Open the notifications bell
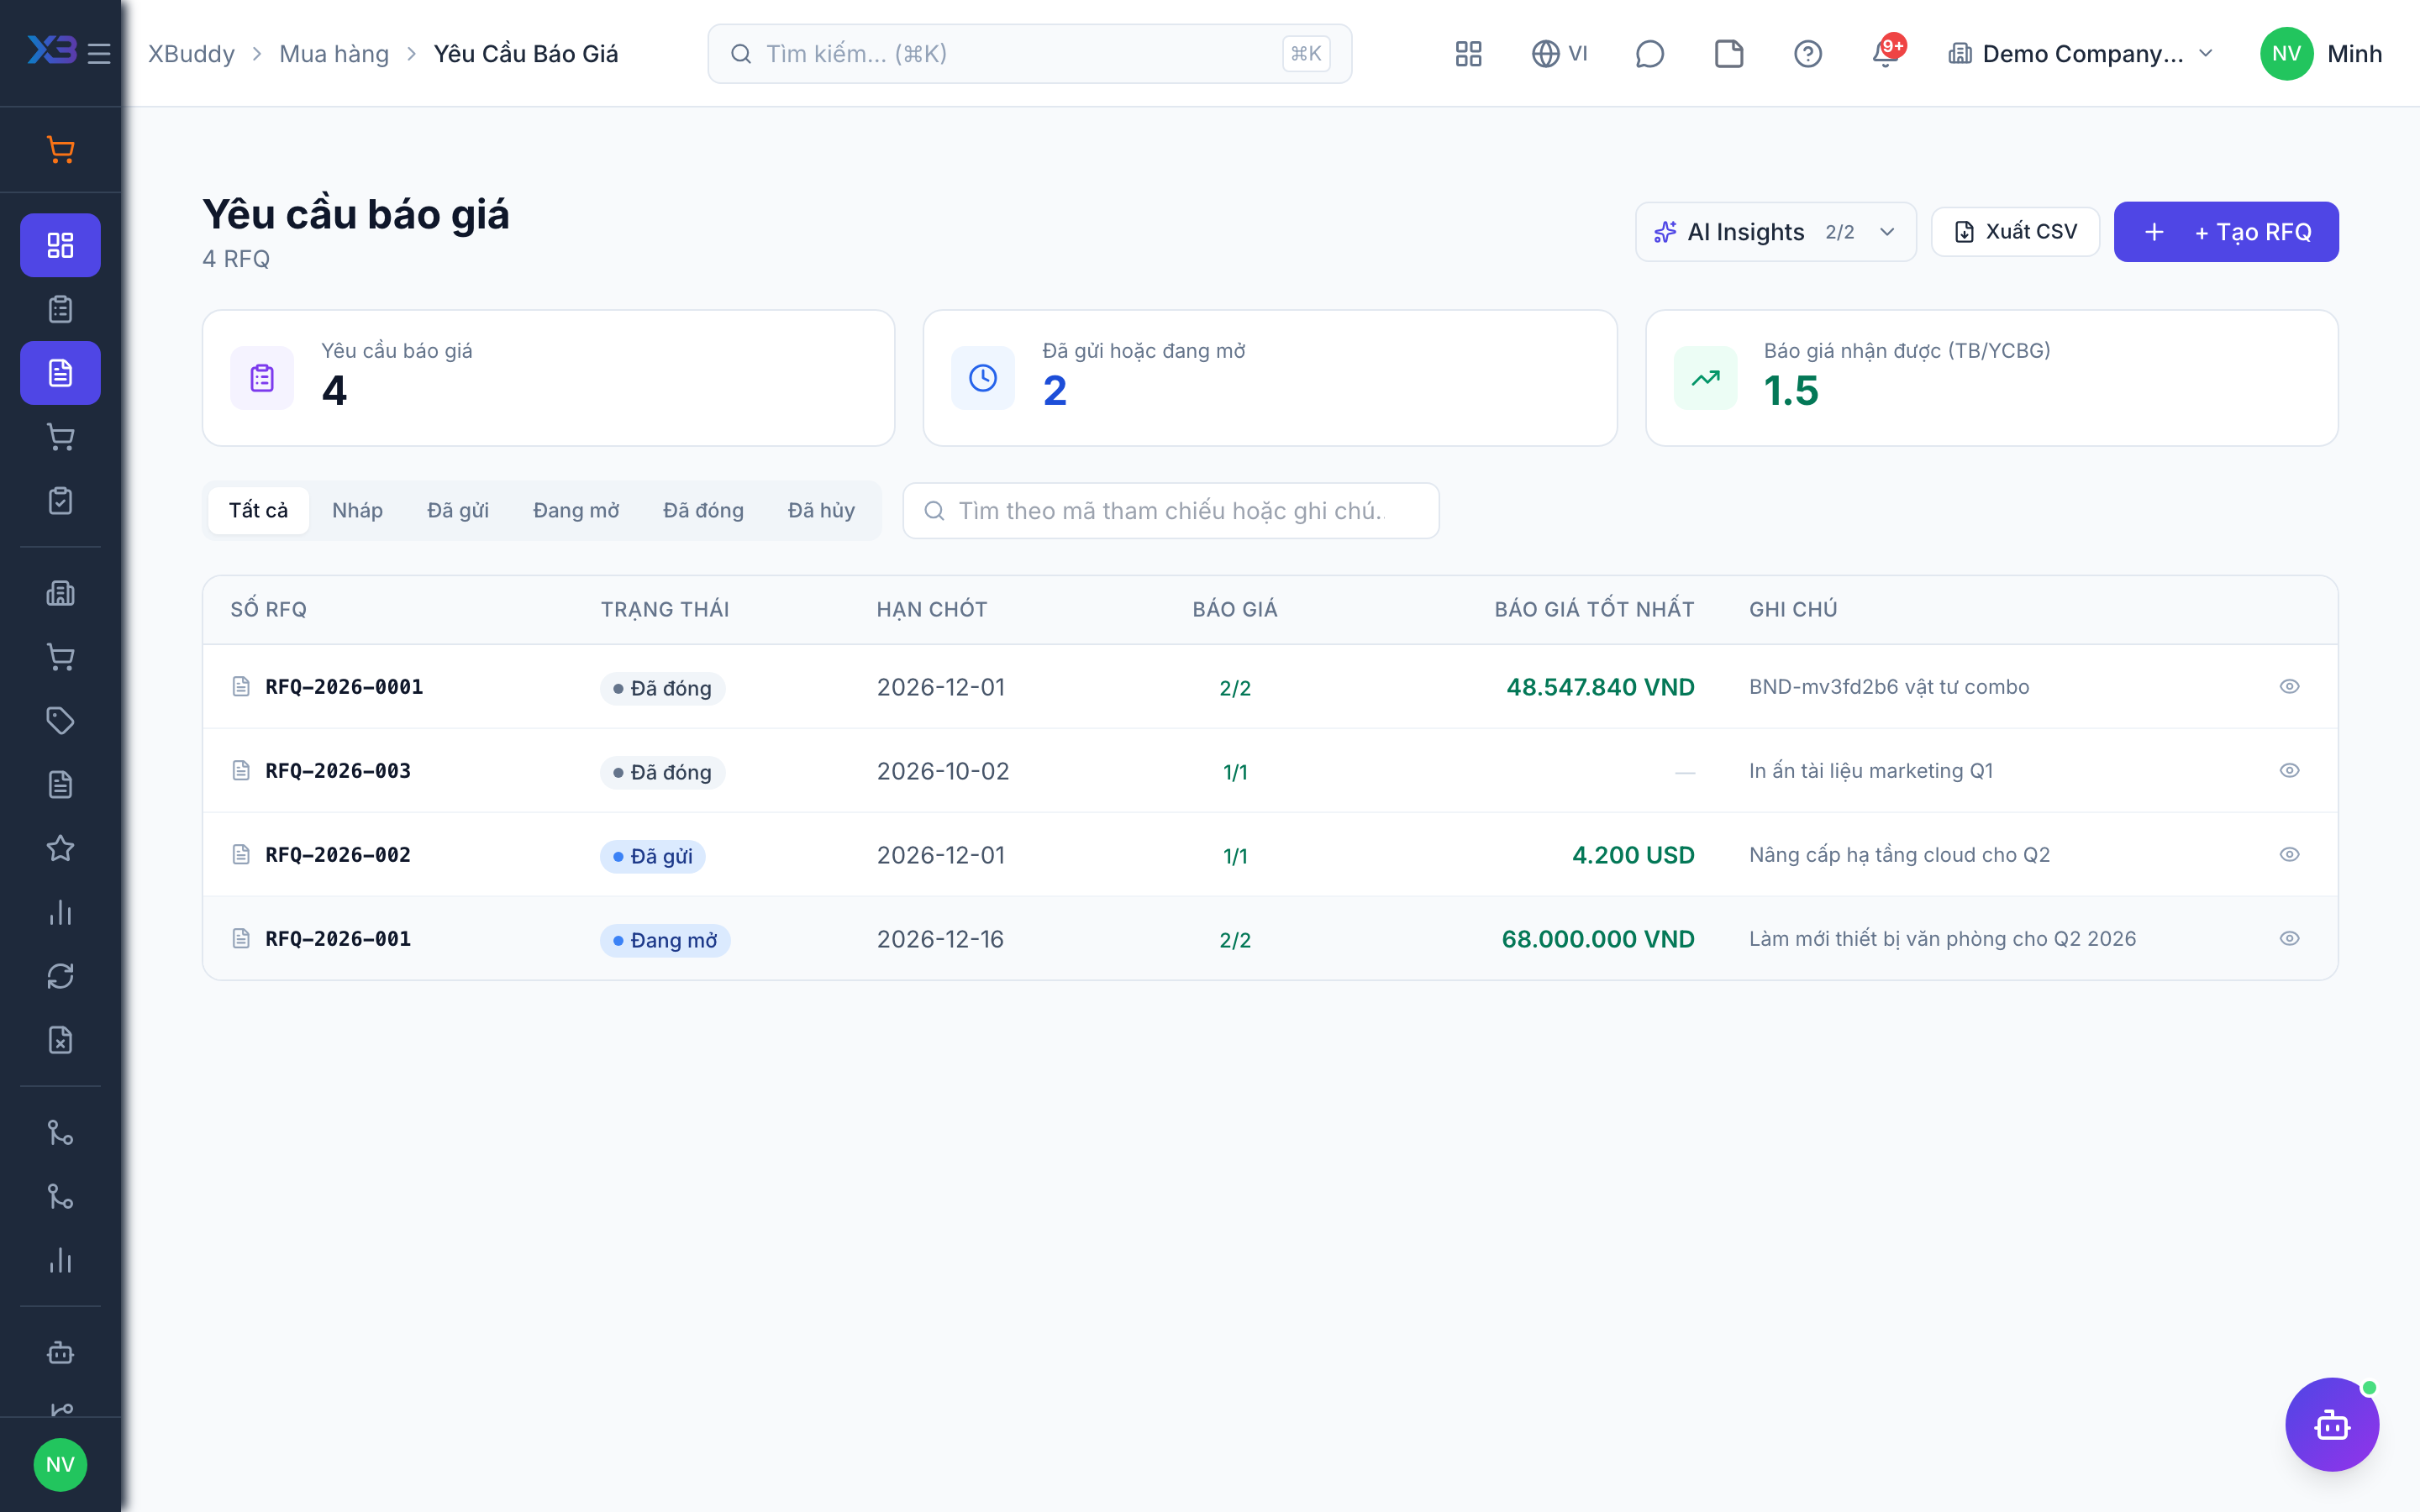The width and height of the screenshot is (2420, 1512). tap(1886, 53)
